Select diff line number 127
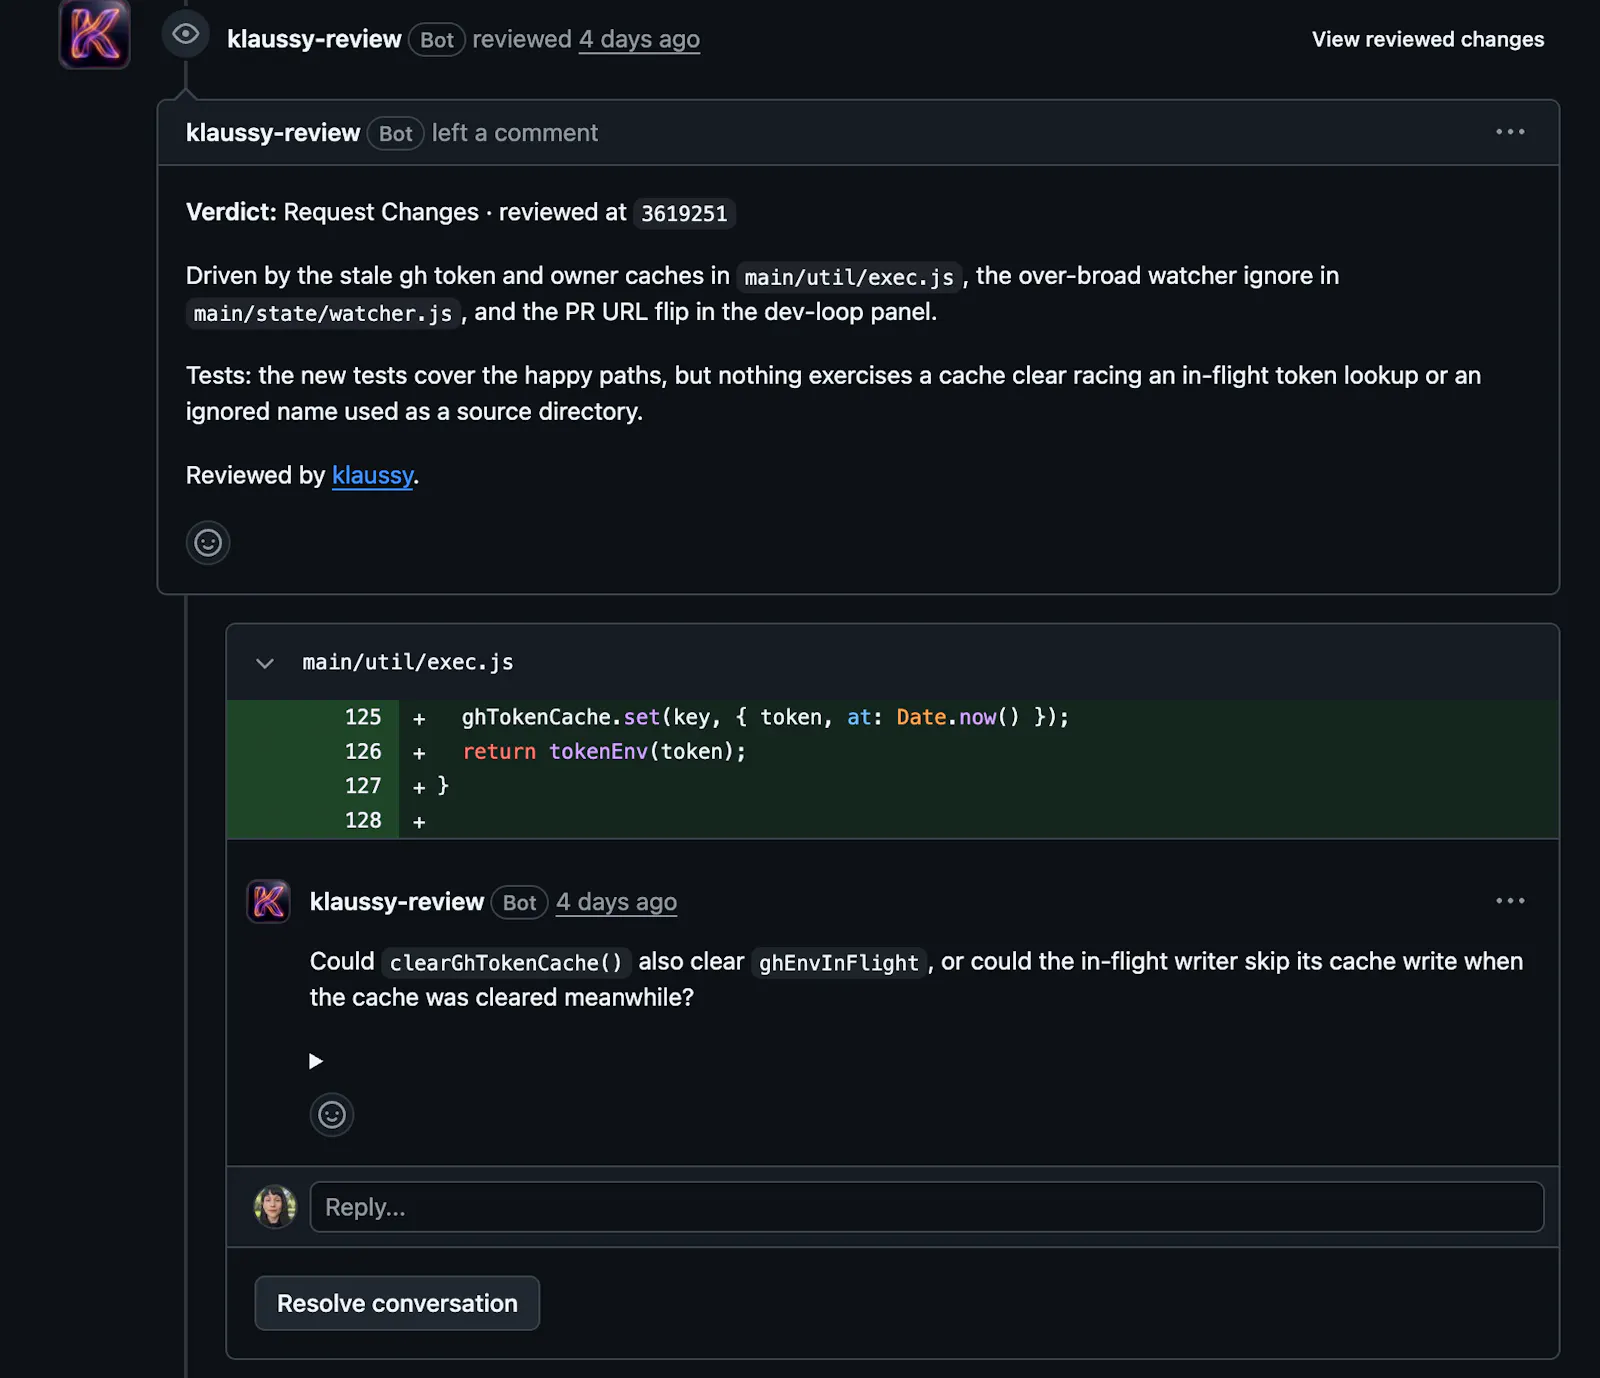 tap(362, 786)
